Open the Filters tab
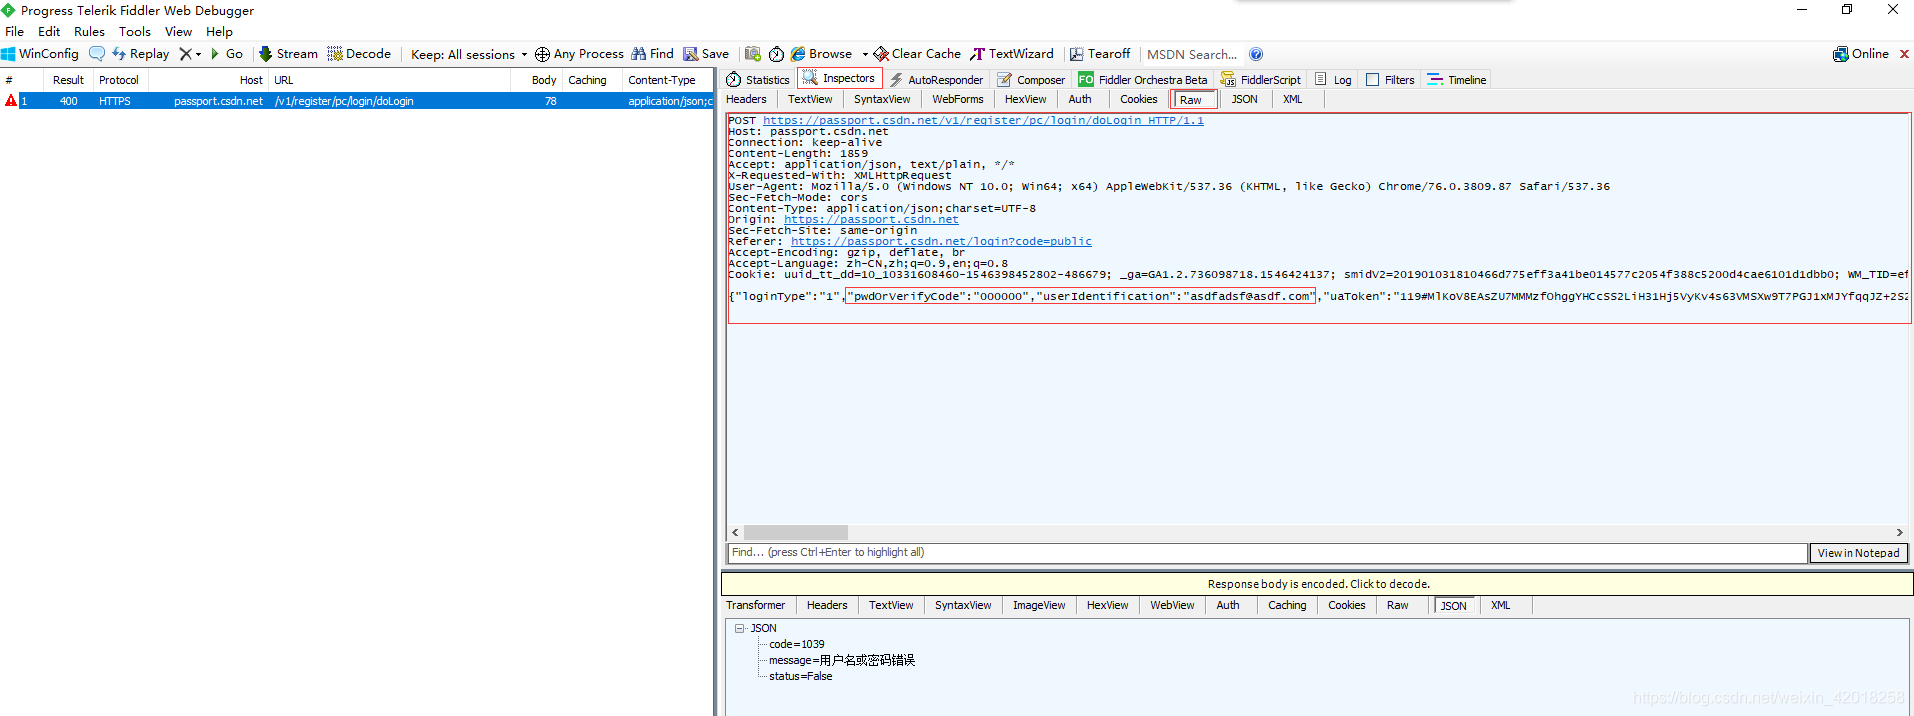The image size is (1914, 716). pos(1390,79)
